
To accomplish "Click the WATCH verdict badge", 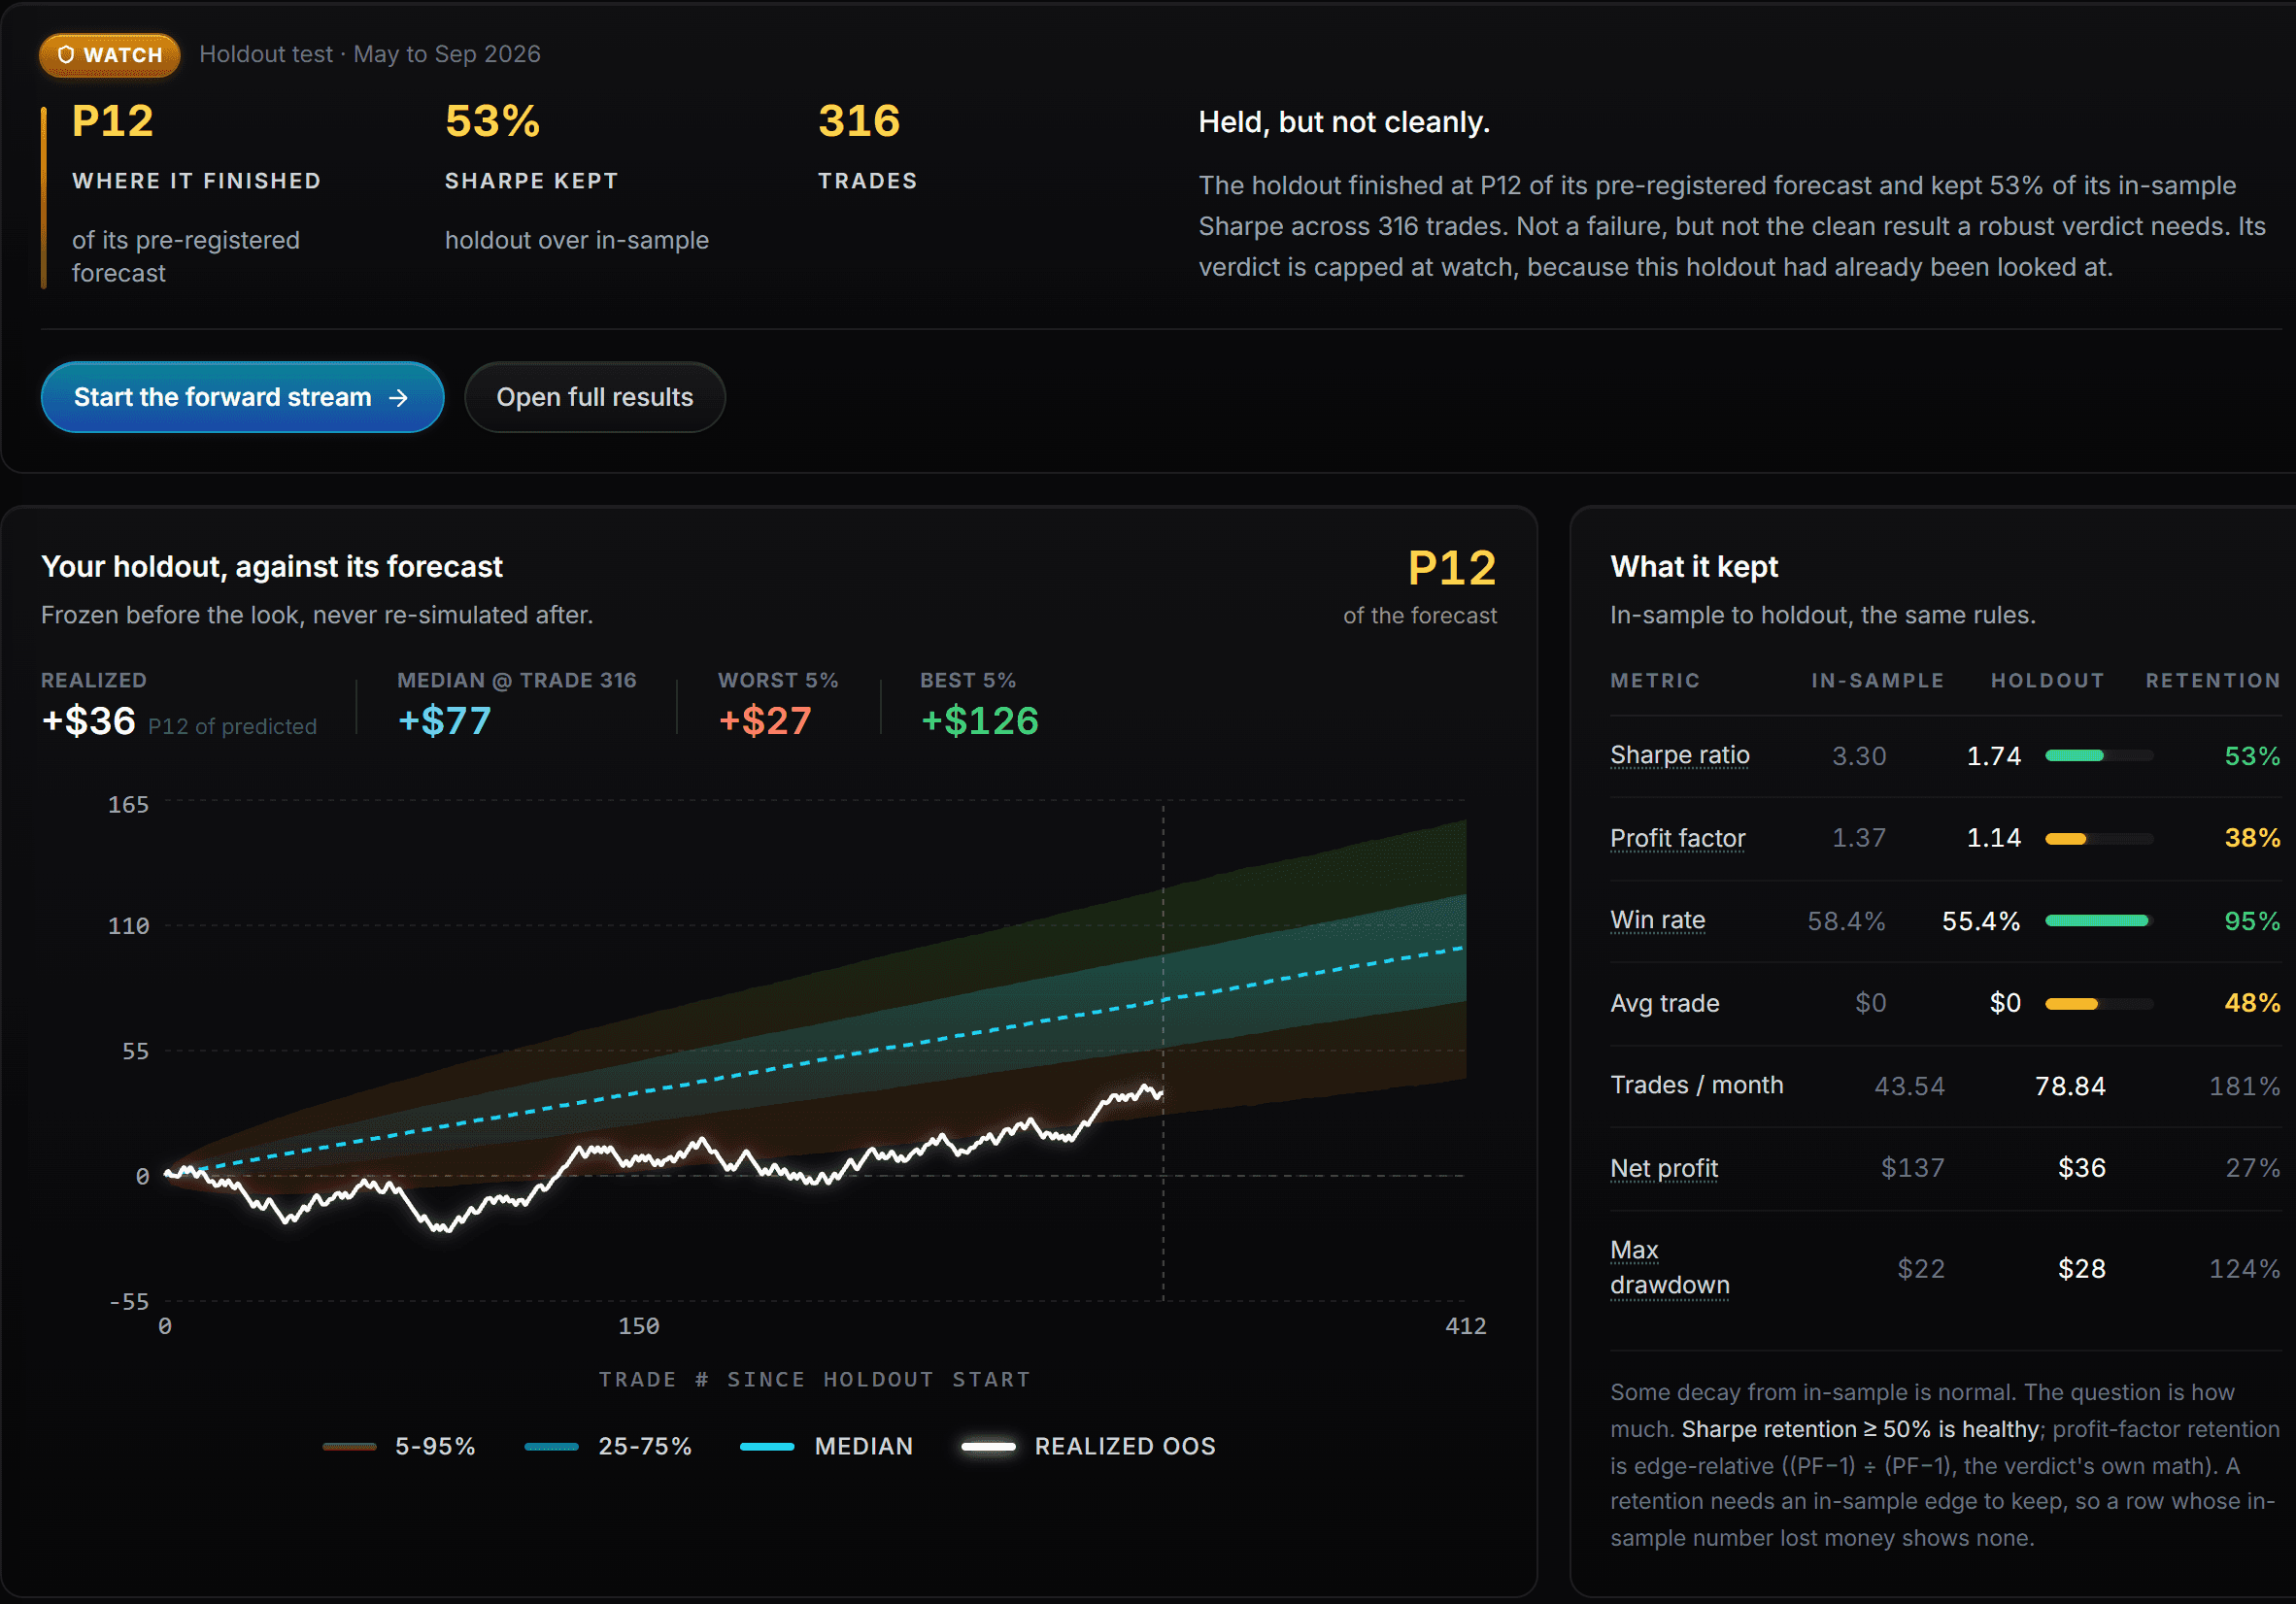I will pos(109,55).
